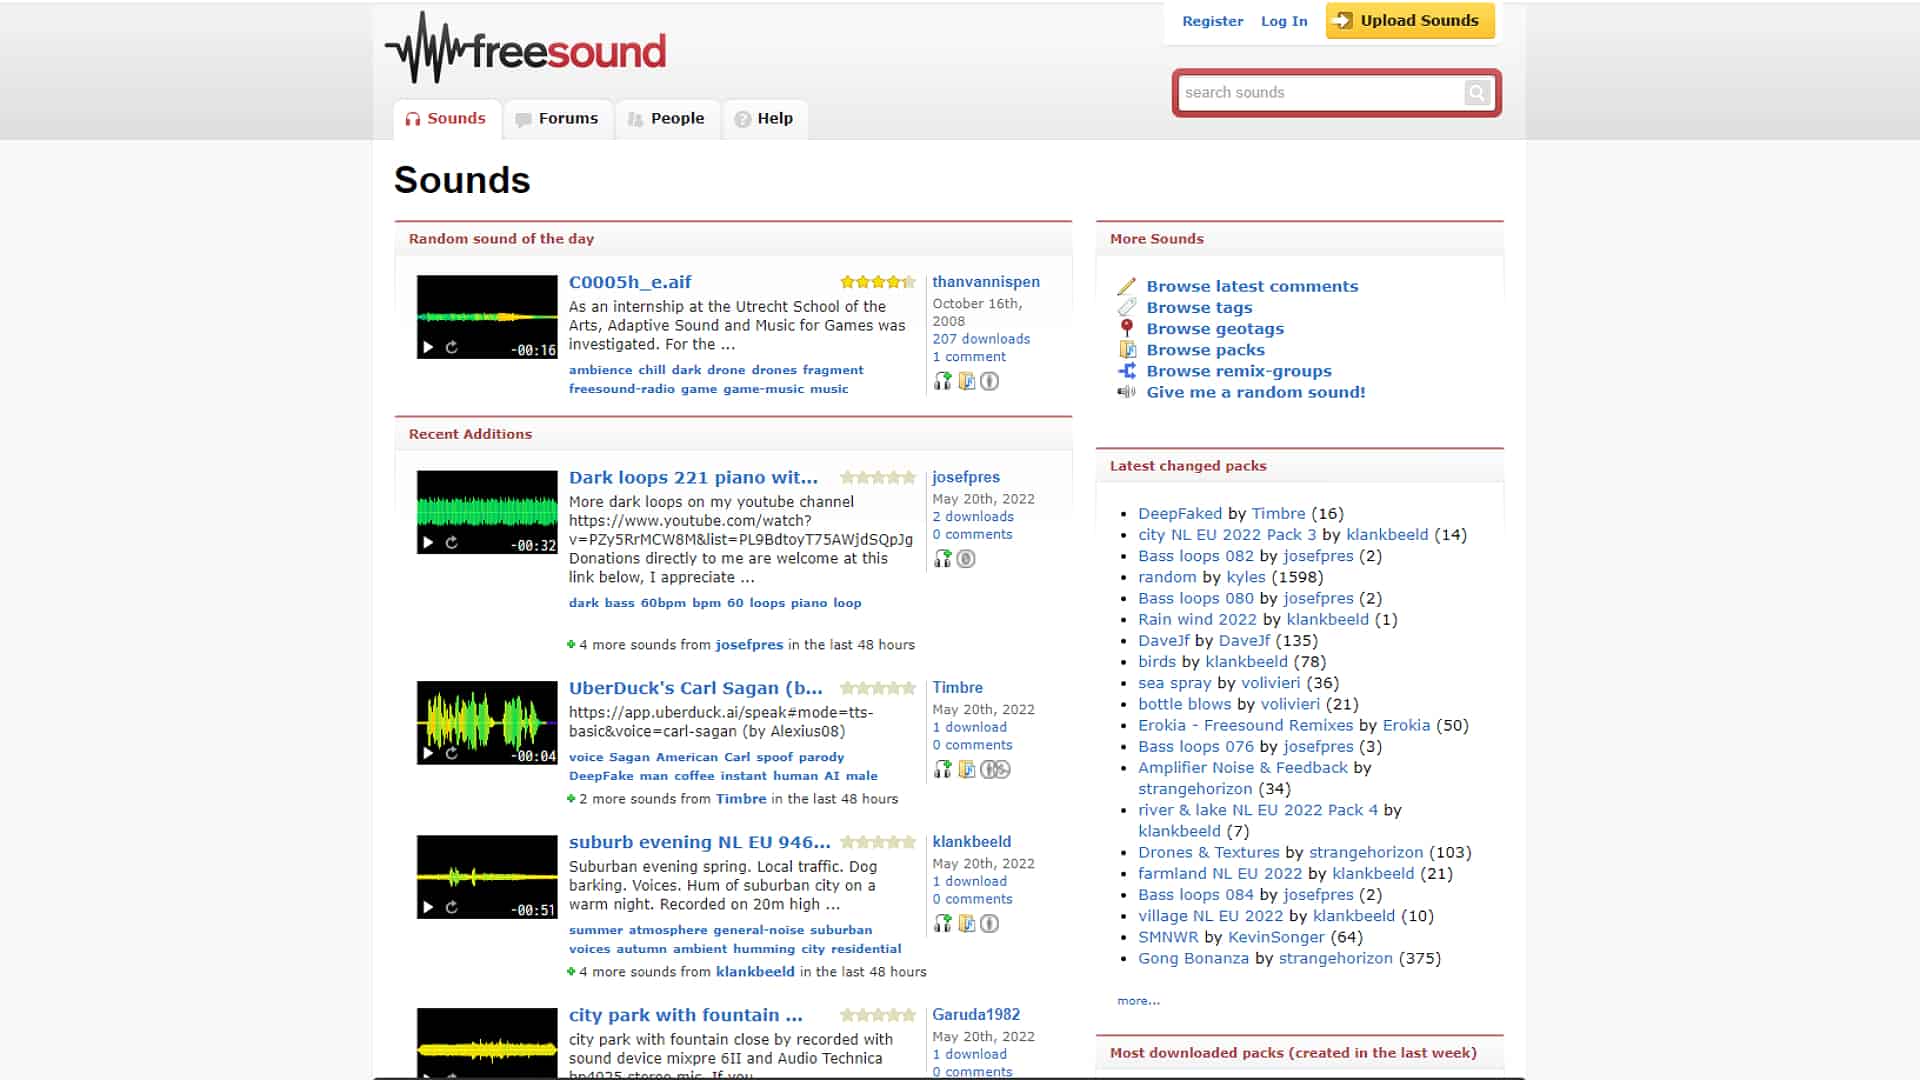The width and height of the screenshot is (1920, 1080).
Task: Expand 4 more sounds from josefpres
Action: click(571, 645)
